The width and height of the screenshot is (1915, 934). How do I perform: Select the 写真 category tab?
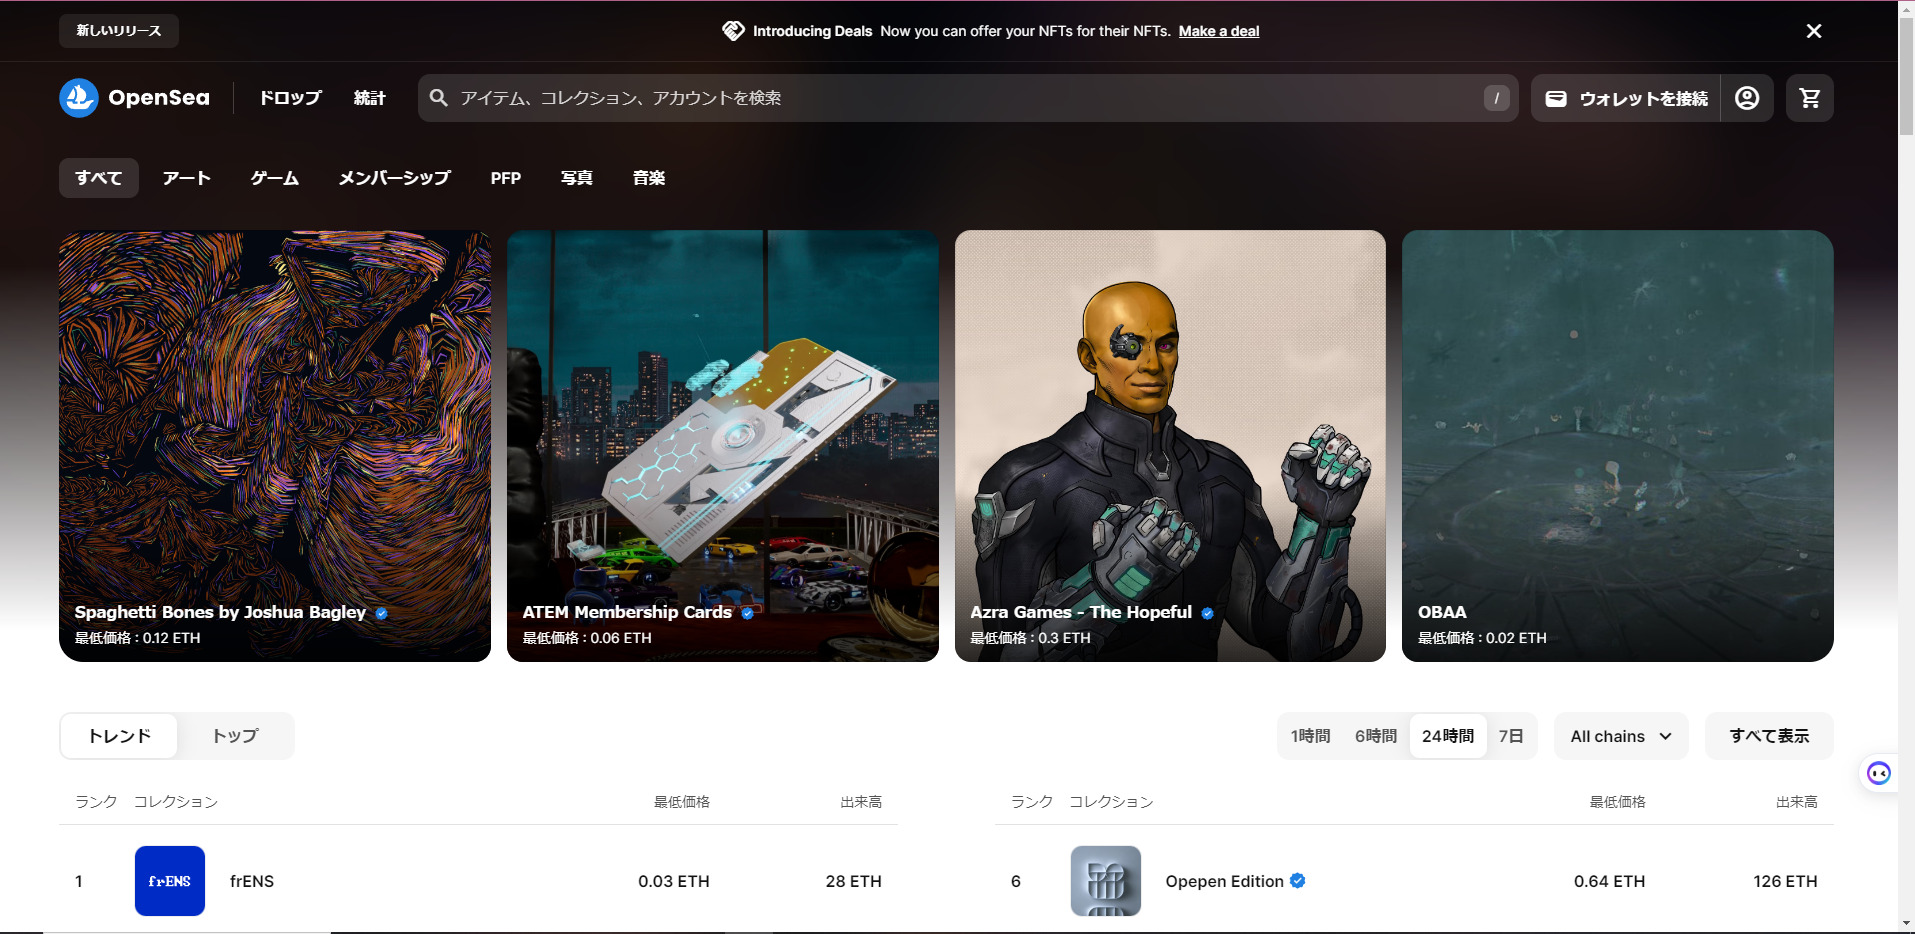[x=577, y=178]
